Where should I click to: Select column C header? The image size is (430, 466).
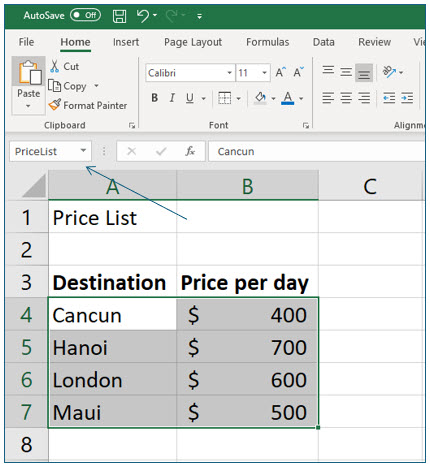370,186
